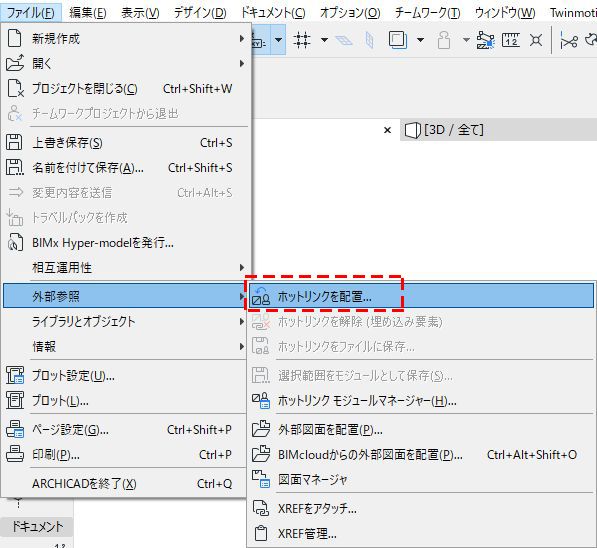This screenshot has height=548, width=597.
Task: Choose 印刷(P)... menu entry
Action: tap(125, 454)
